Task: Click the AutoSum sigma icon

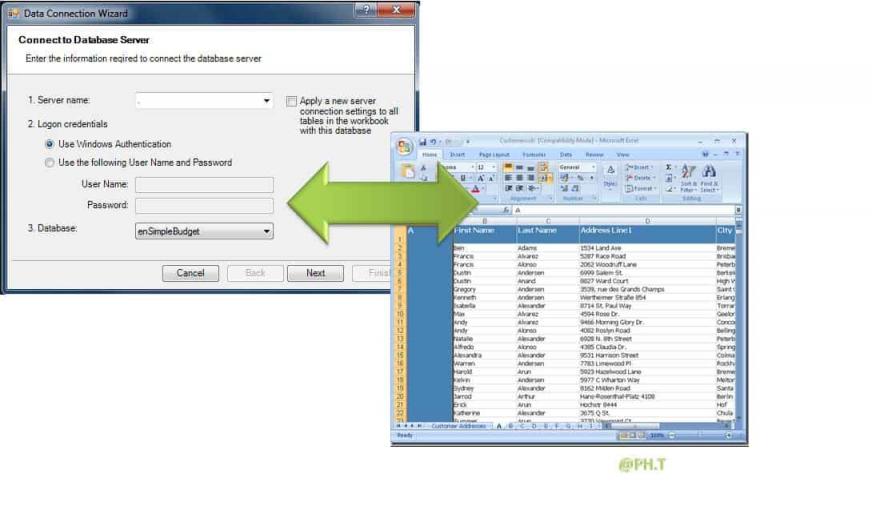Action: click(x=668, y=167)
